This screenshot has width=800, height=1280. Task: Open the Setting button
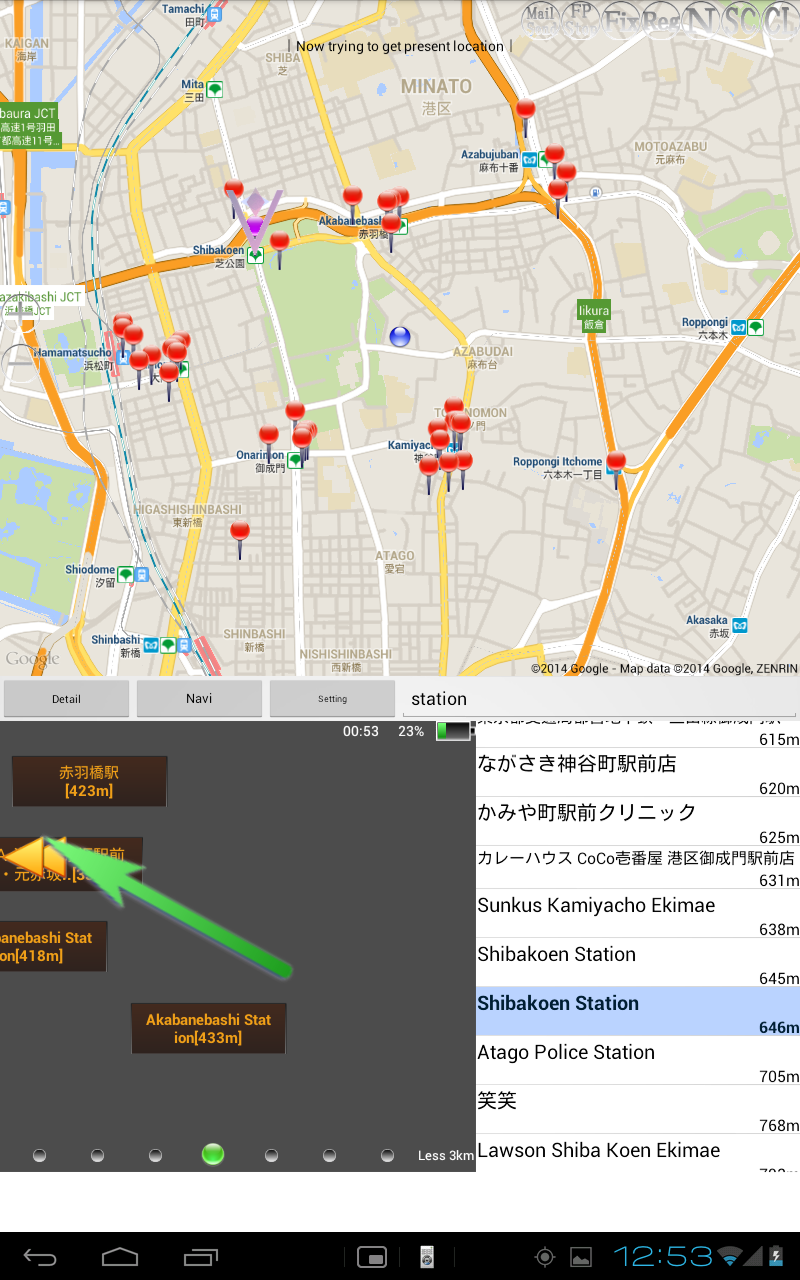point(332,699)
